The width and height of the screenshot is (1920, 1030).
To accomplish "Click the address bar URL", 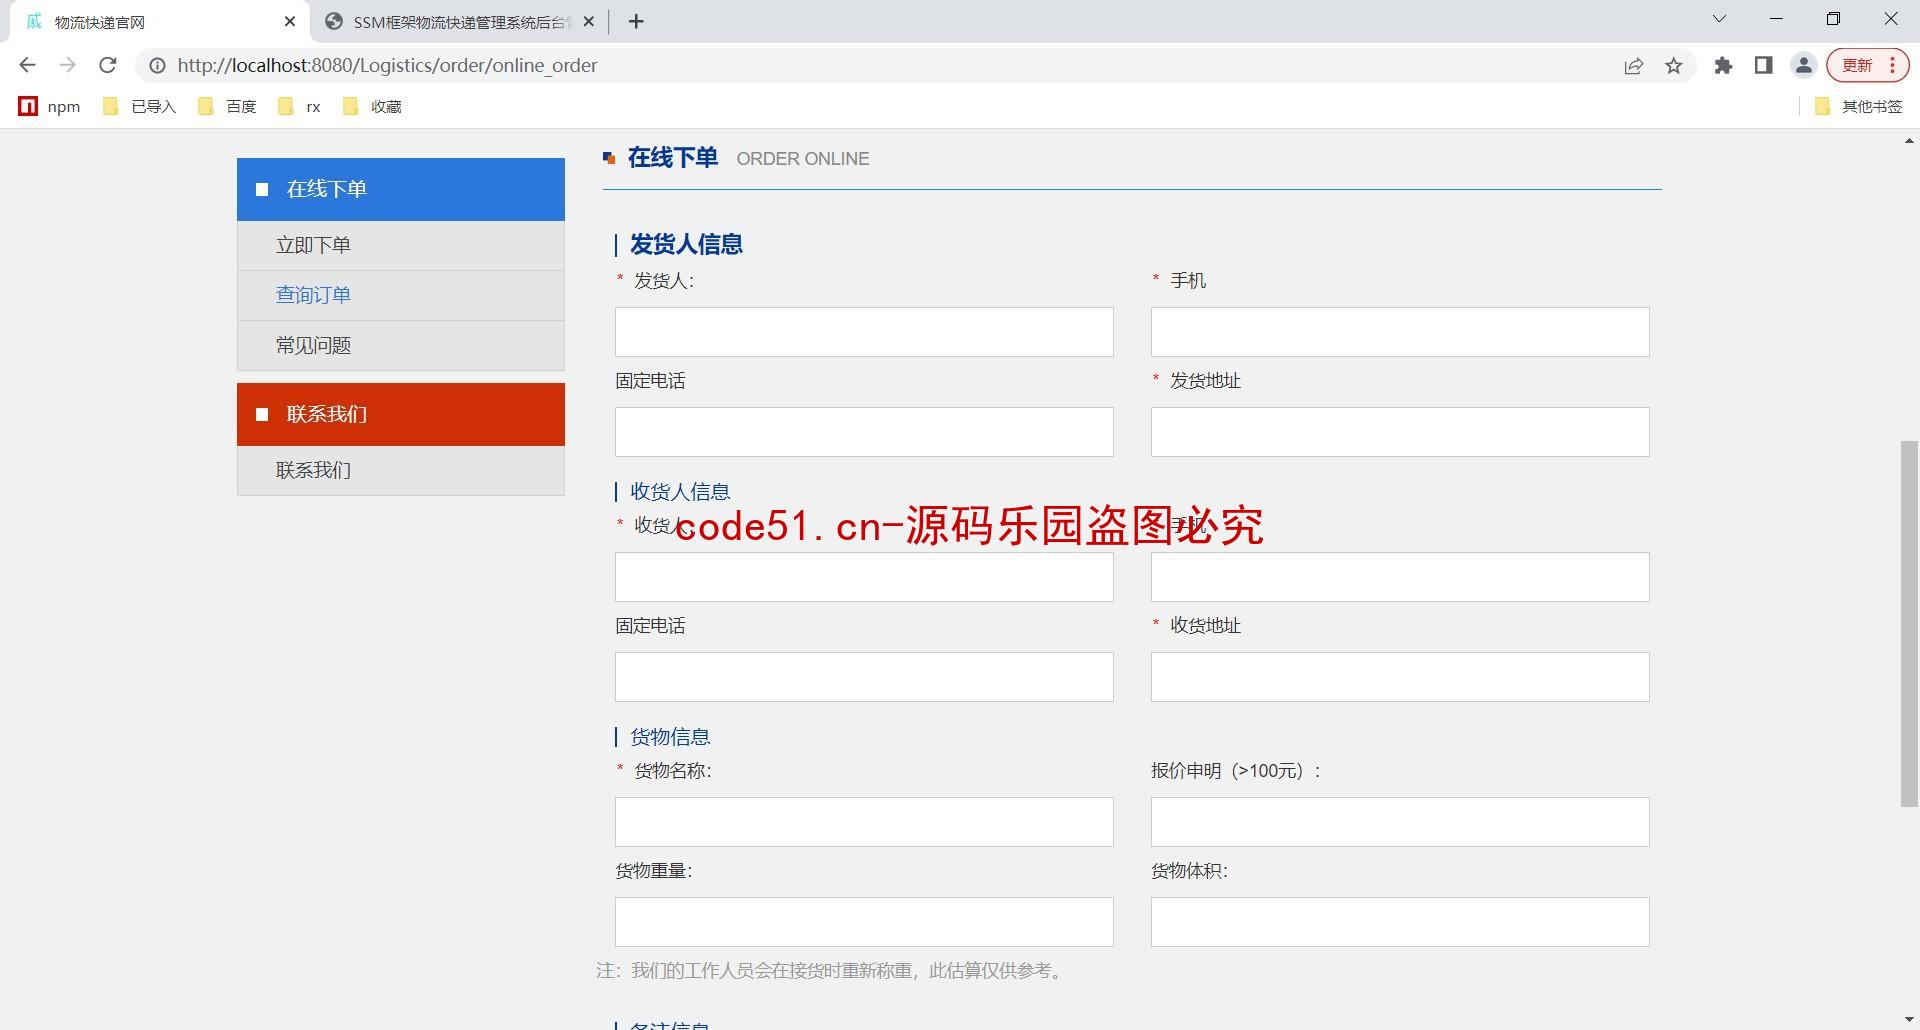I will coord(387,66).
